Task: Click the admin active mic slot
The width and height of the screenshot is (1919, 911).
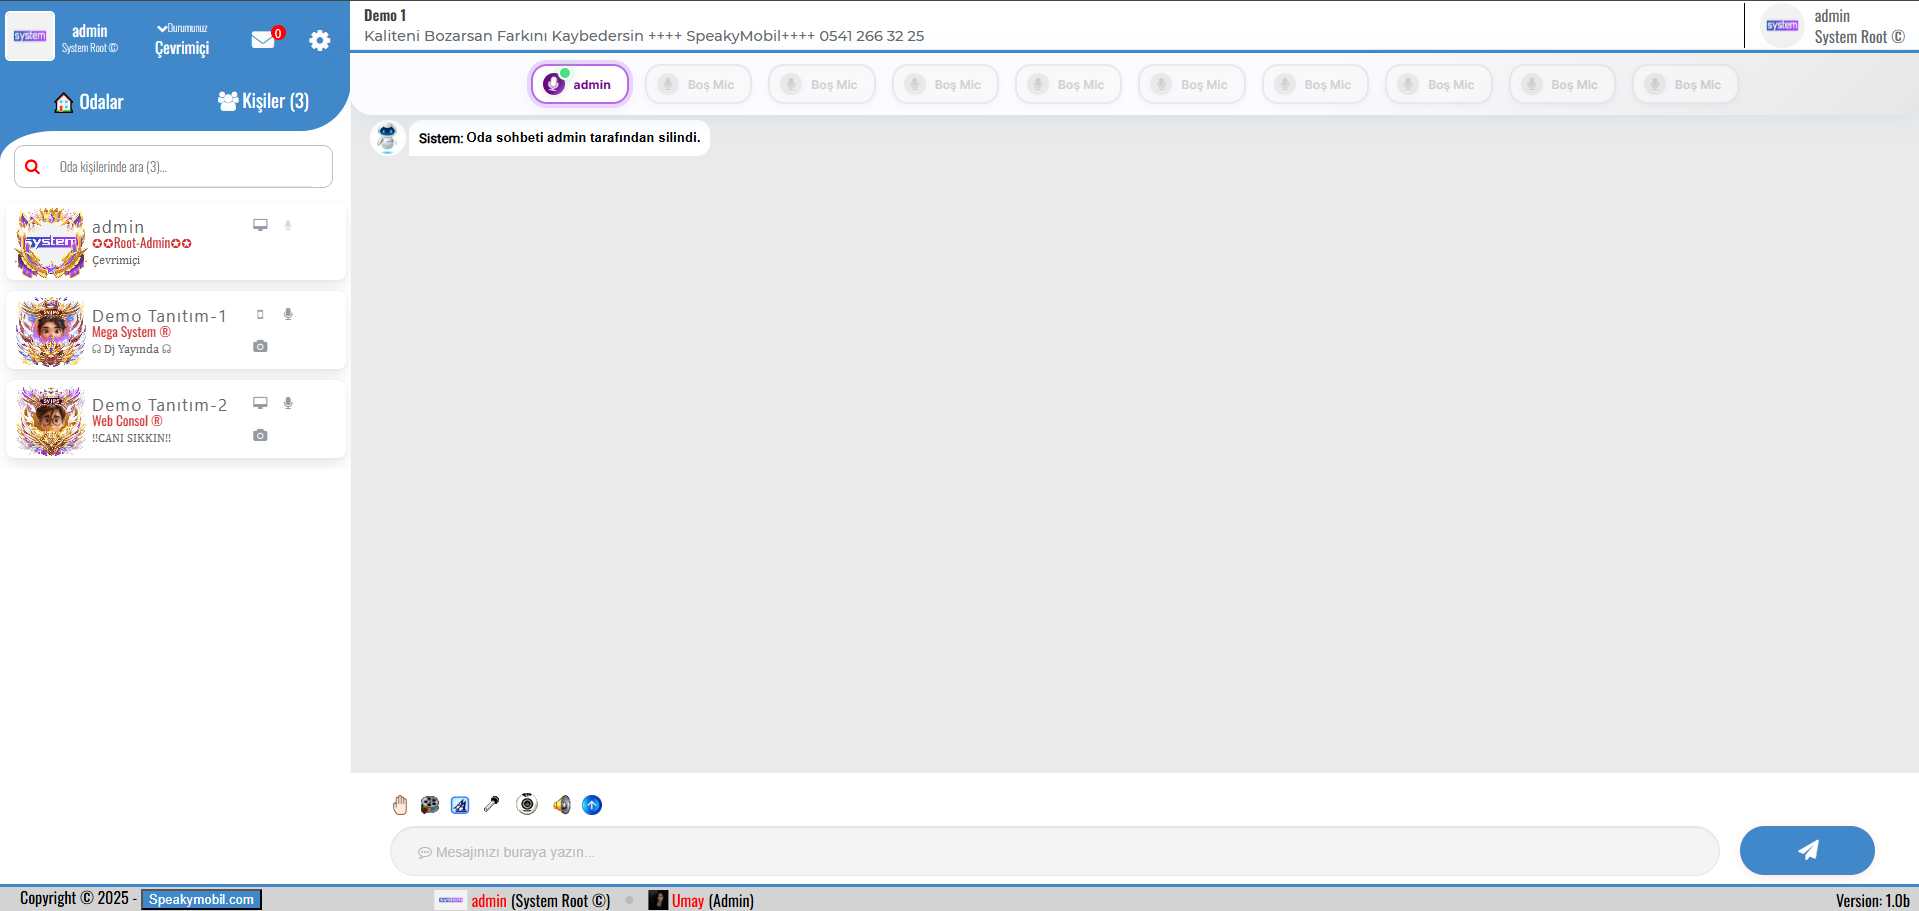Action: click(580, 84)
